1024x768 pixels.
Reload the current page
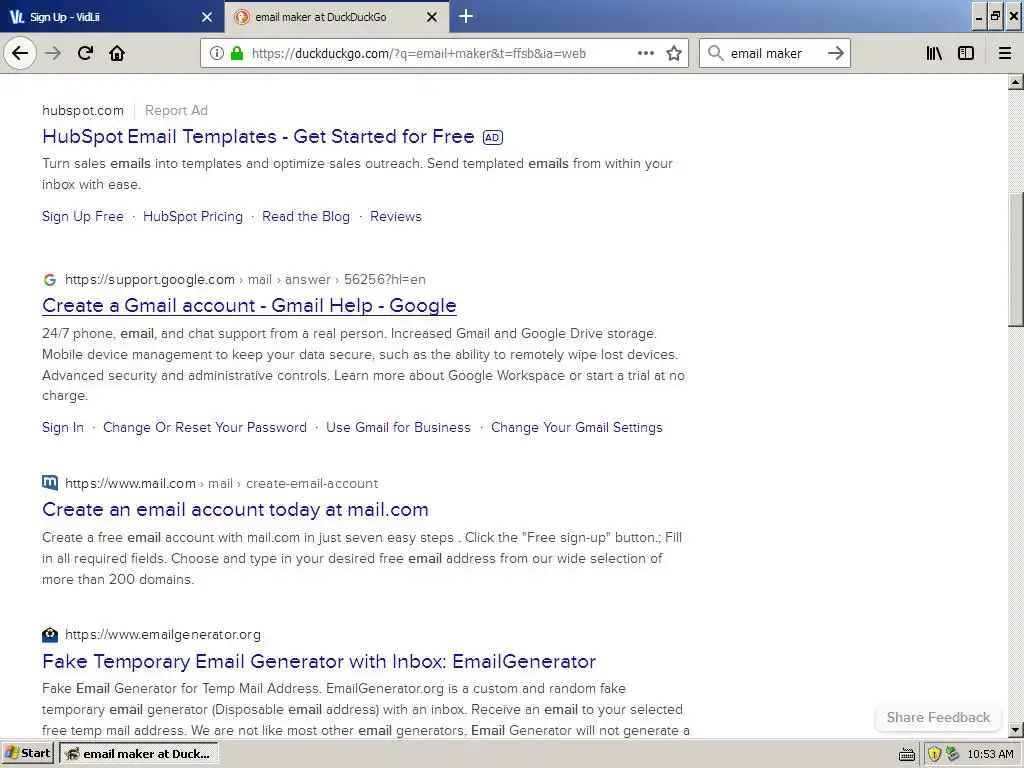point(85,53)
